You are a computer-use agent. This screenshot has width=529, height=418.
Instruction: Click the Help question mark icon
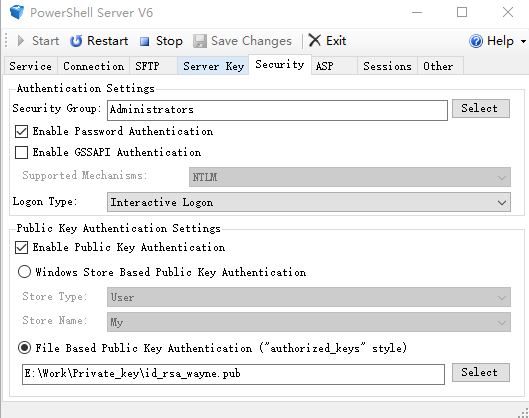click(476, 41)
